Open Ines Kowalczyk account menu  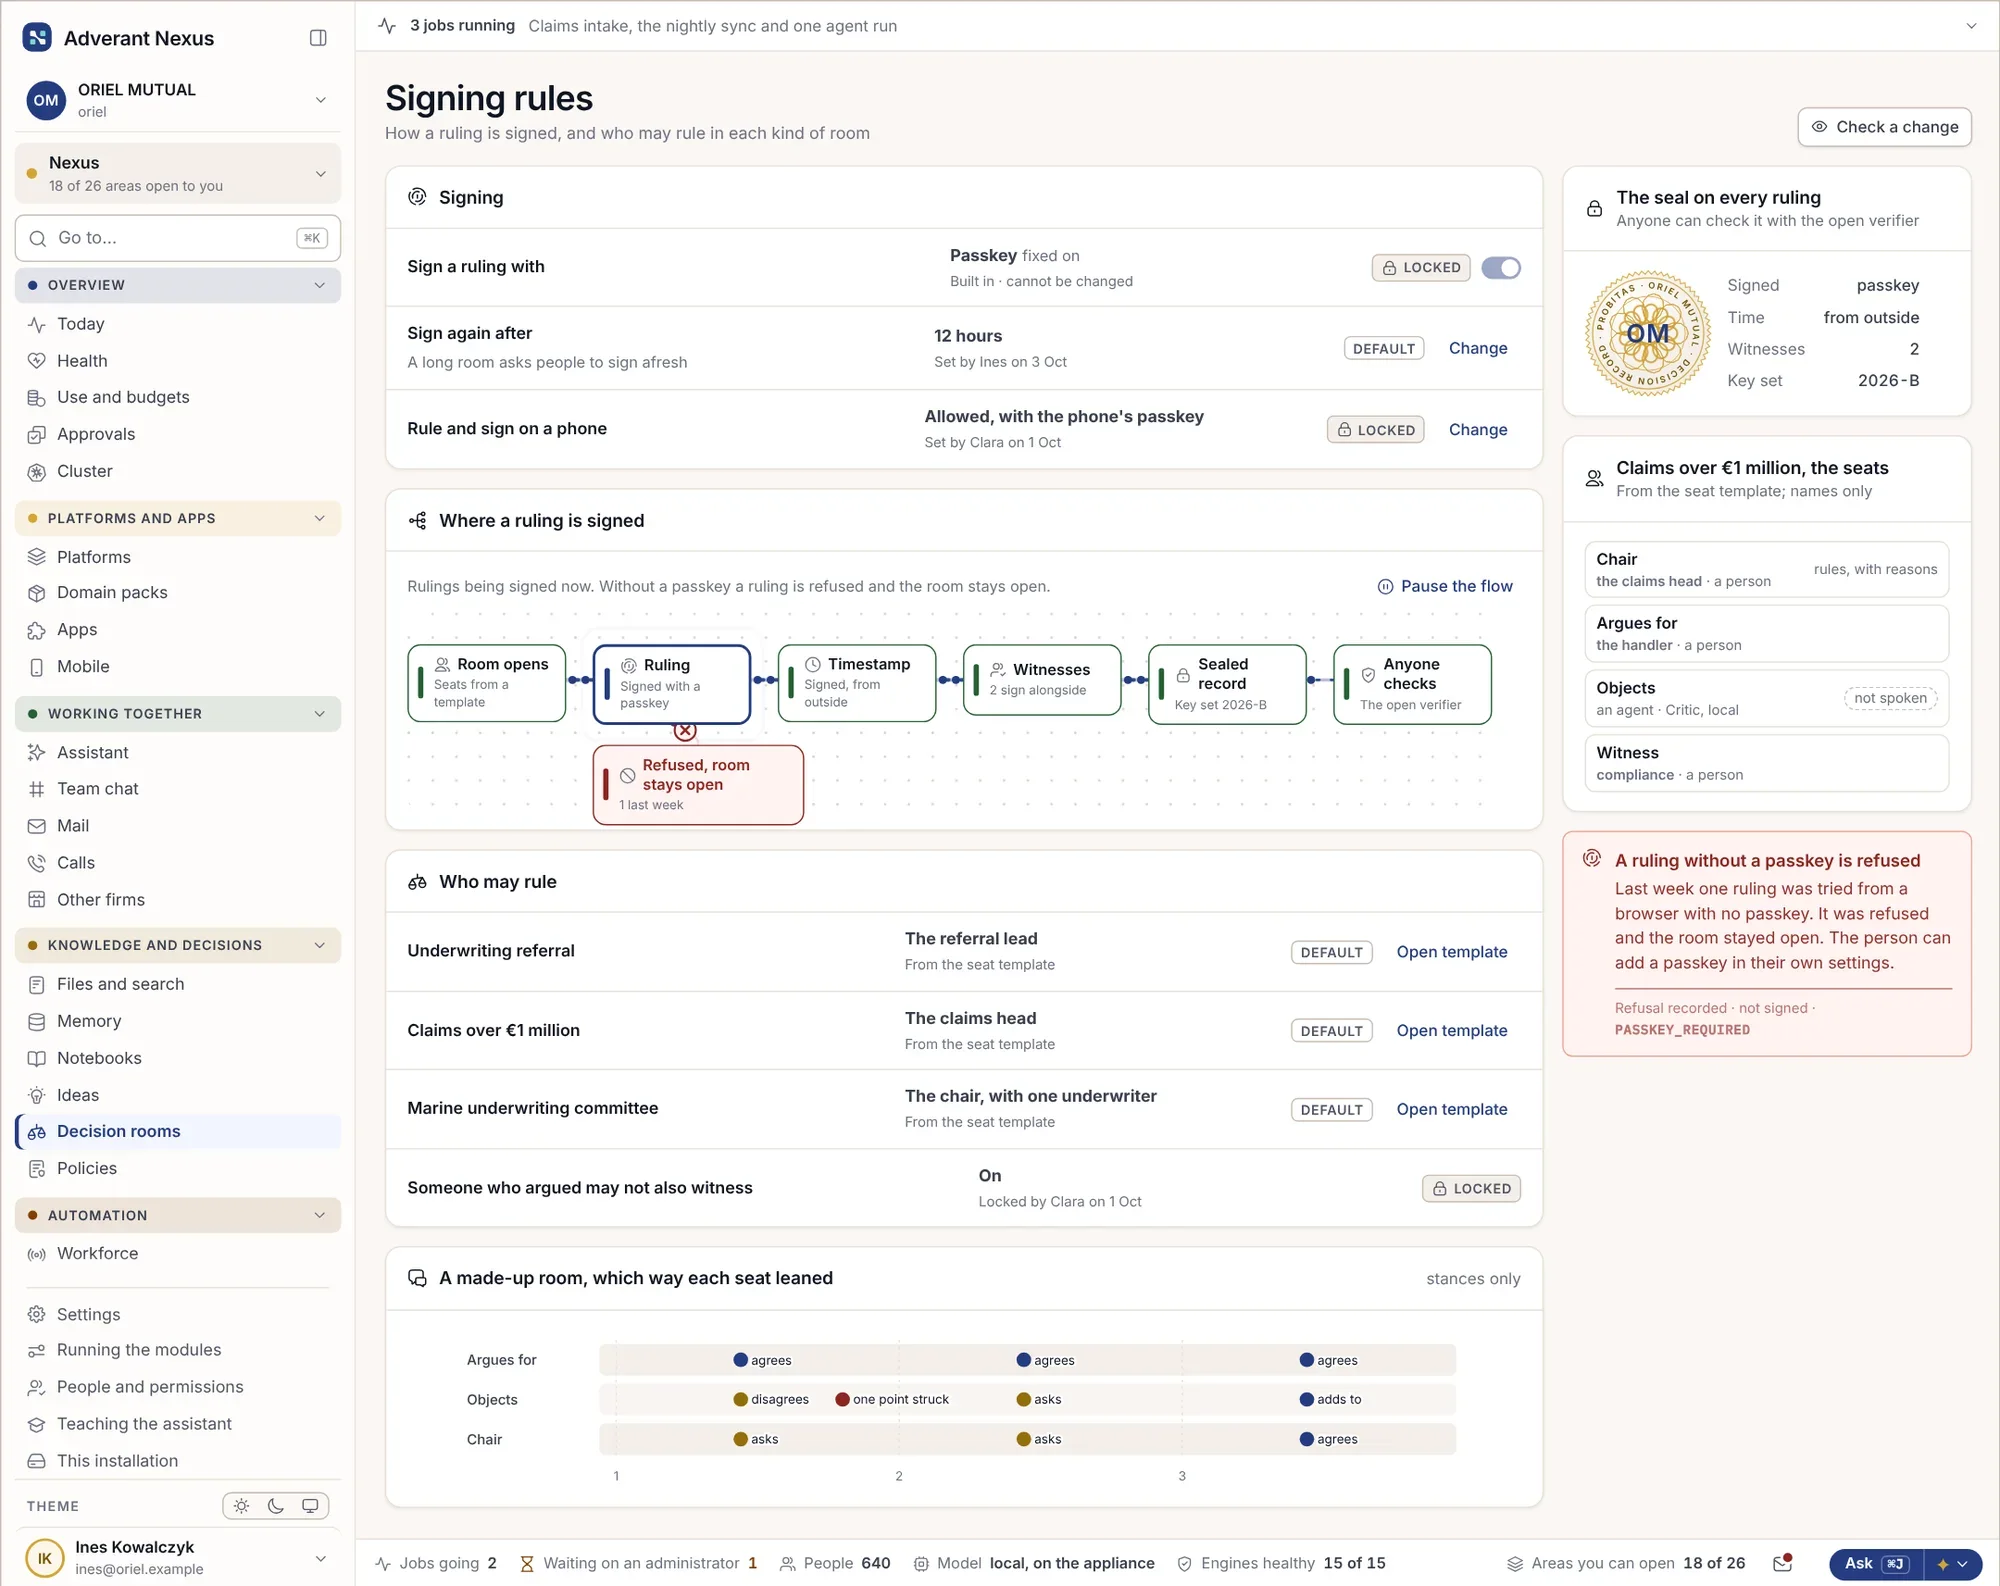[x=178, y=1557]
